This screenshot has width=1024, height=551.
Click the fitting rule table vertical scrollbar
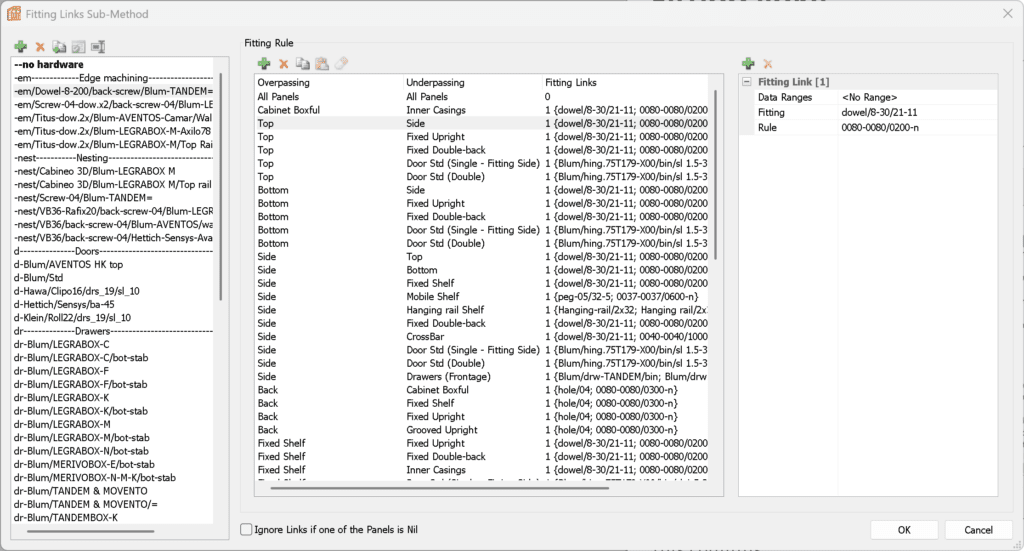tap(716, 175)
